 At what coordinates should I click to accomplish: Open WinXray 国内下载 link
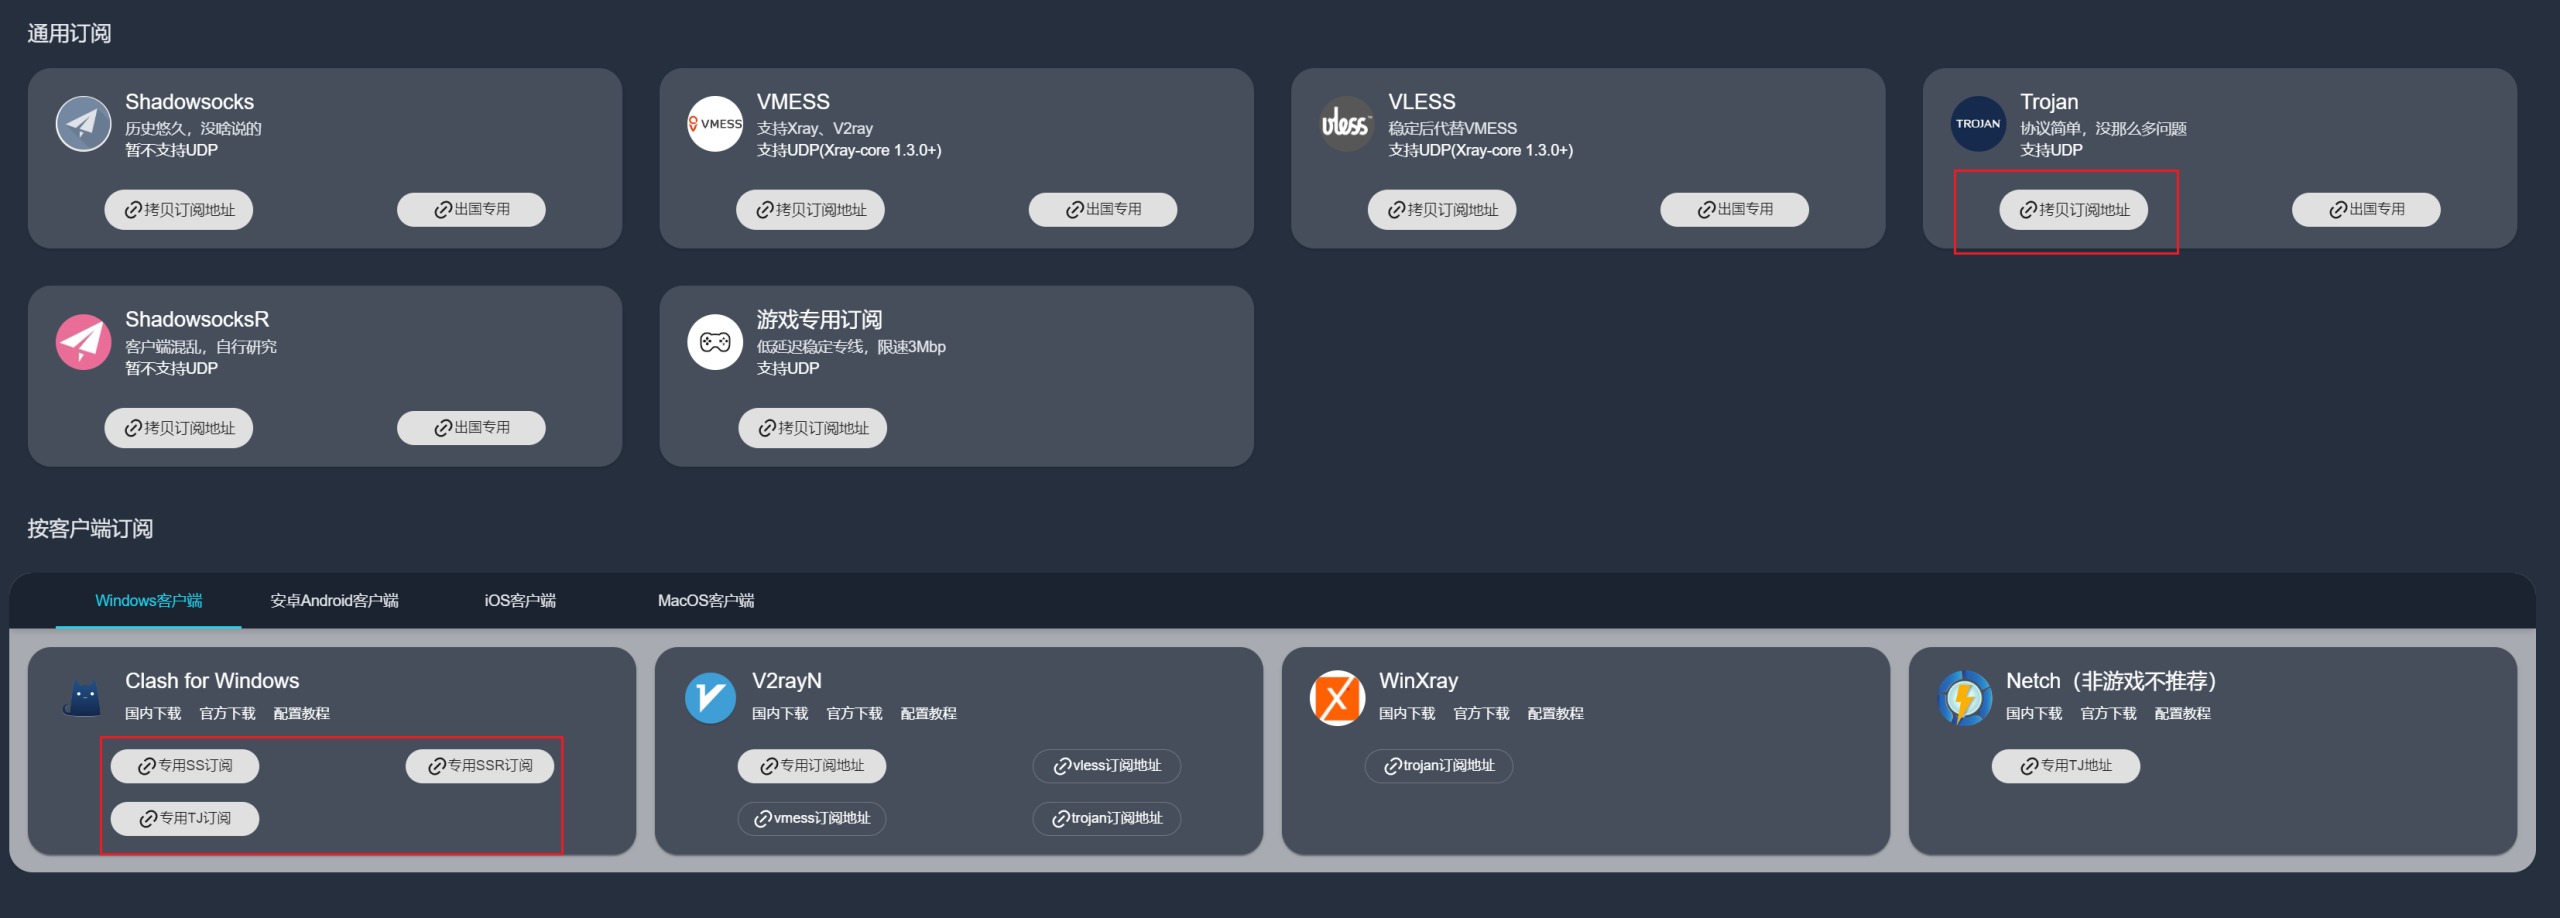pyautogui.click(x=1407, y=714)
